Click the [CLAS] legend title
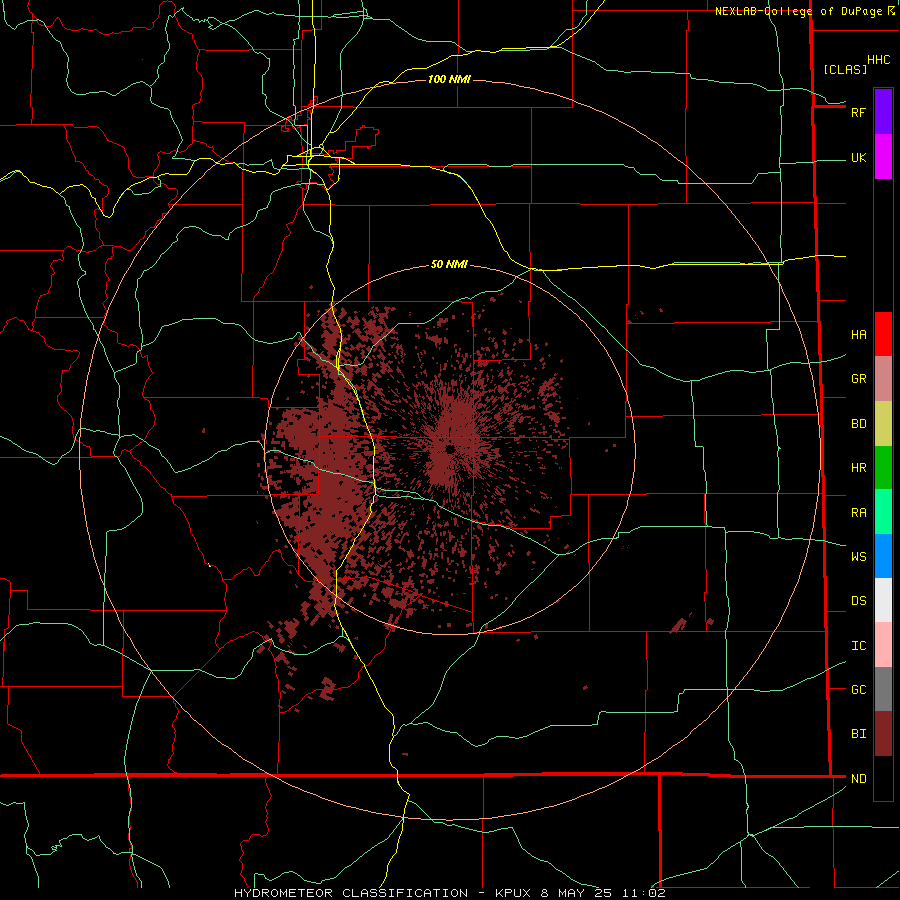 coord(845,69)
